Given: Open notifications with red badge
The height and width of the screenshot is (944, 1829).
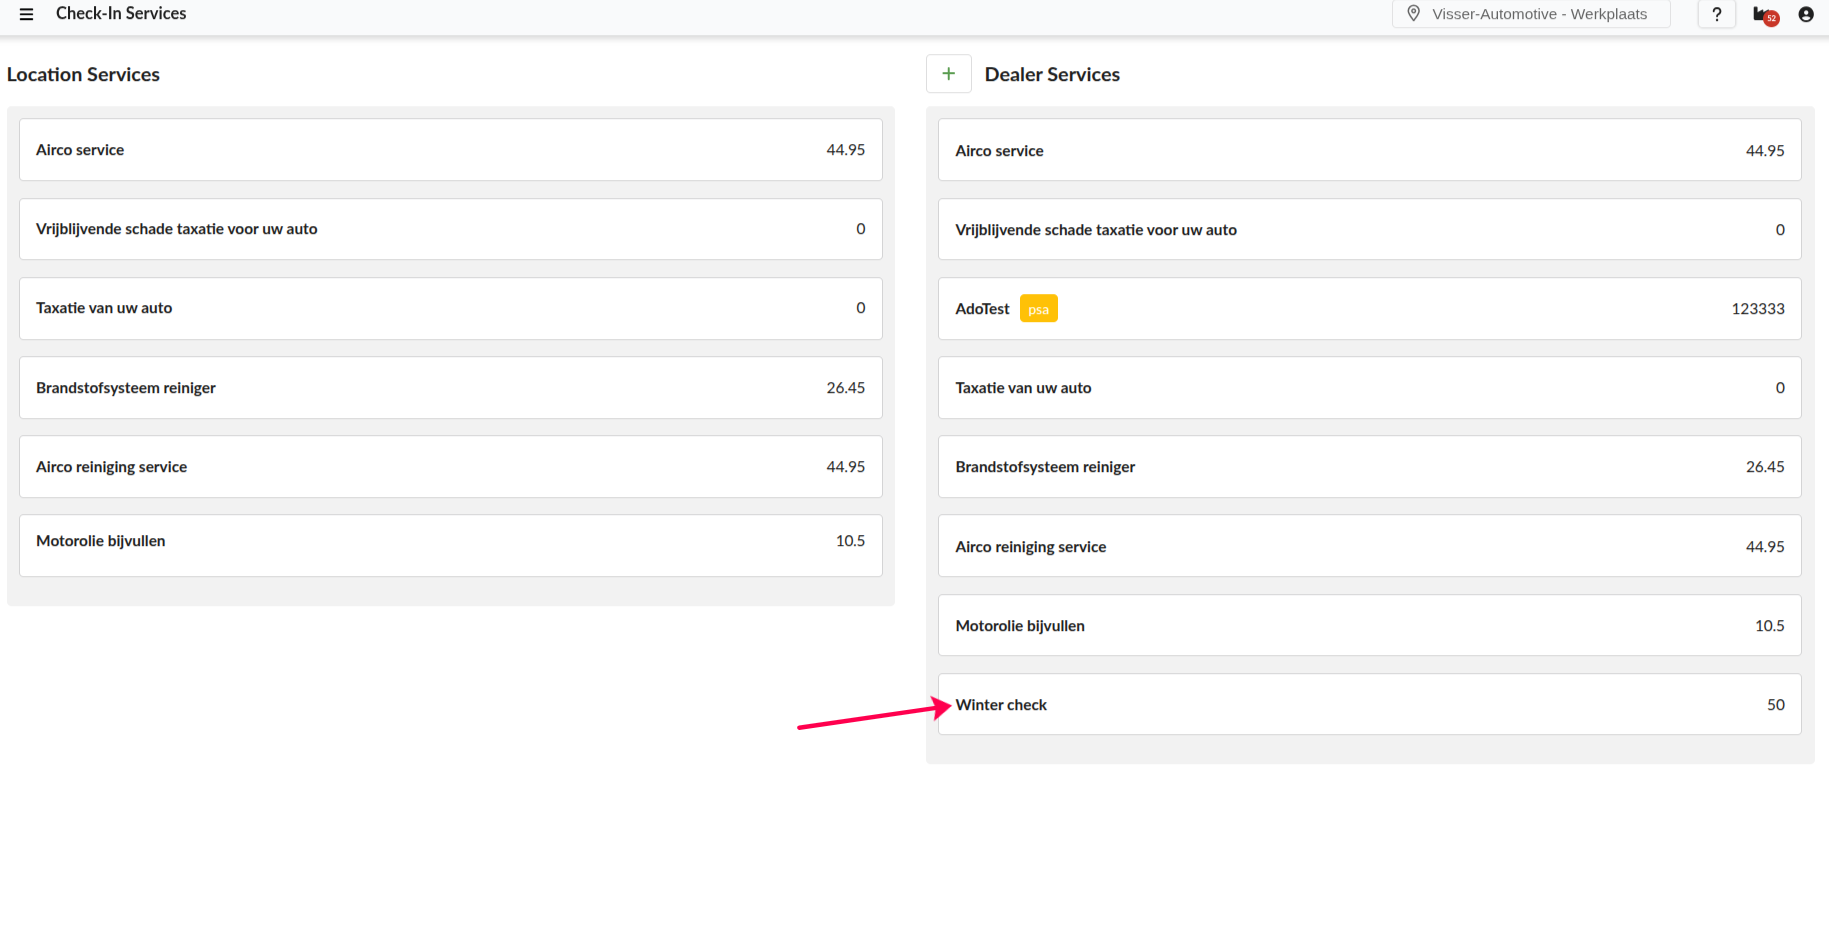Looking at the screenshot, I should [x=1764, y=15].
